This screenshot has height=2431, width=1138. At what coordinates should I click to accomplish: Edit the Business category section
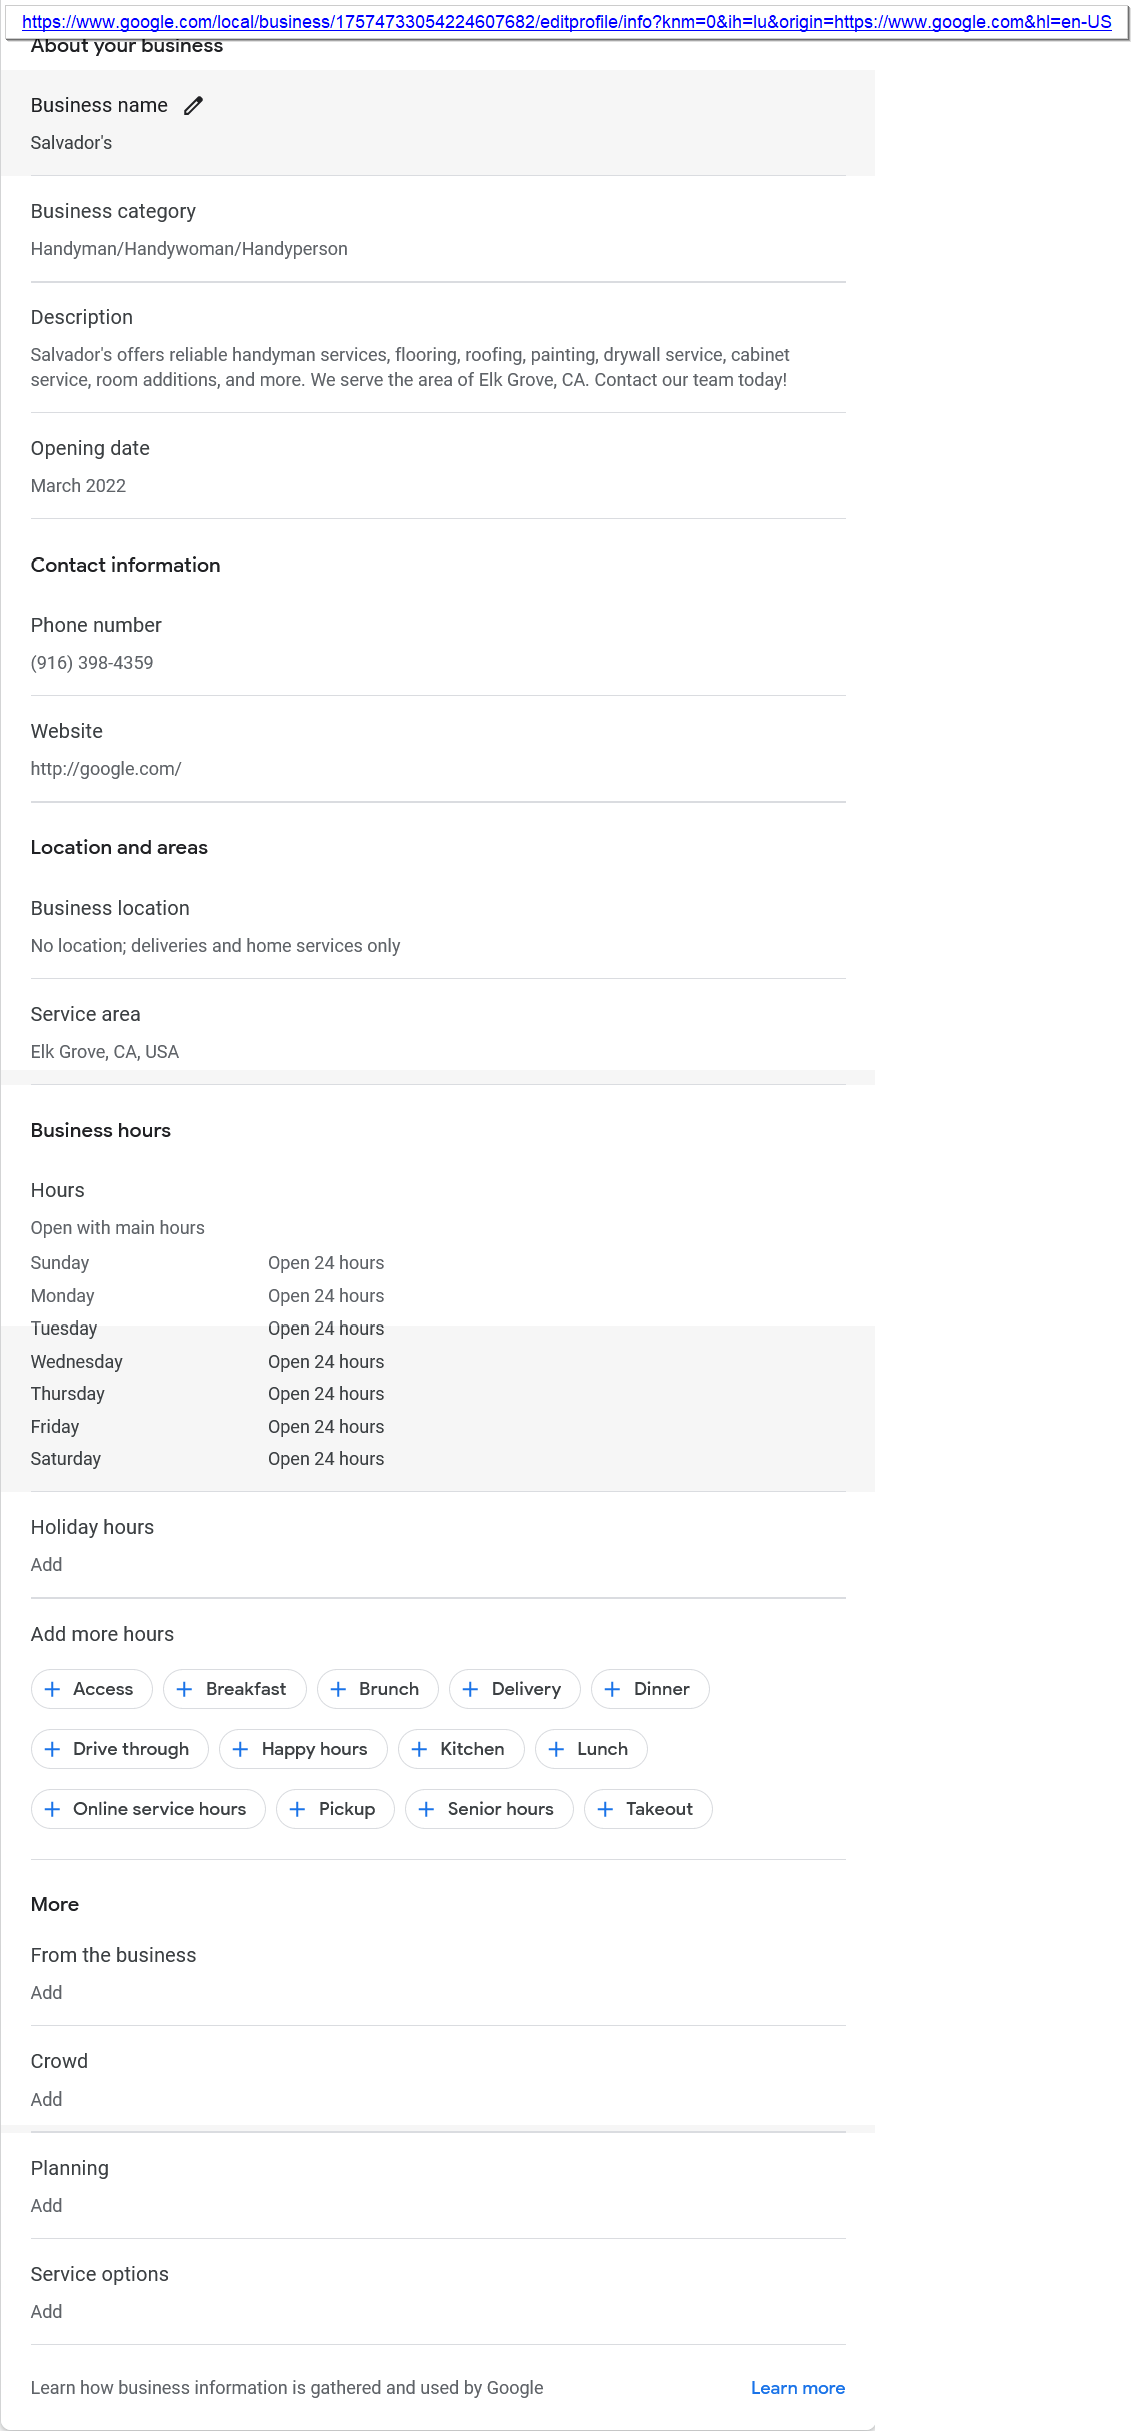click(x=438, y=229)
